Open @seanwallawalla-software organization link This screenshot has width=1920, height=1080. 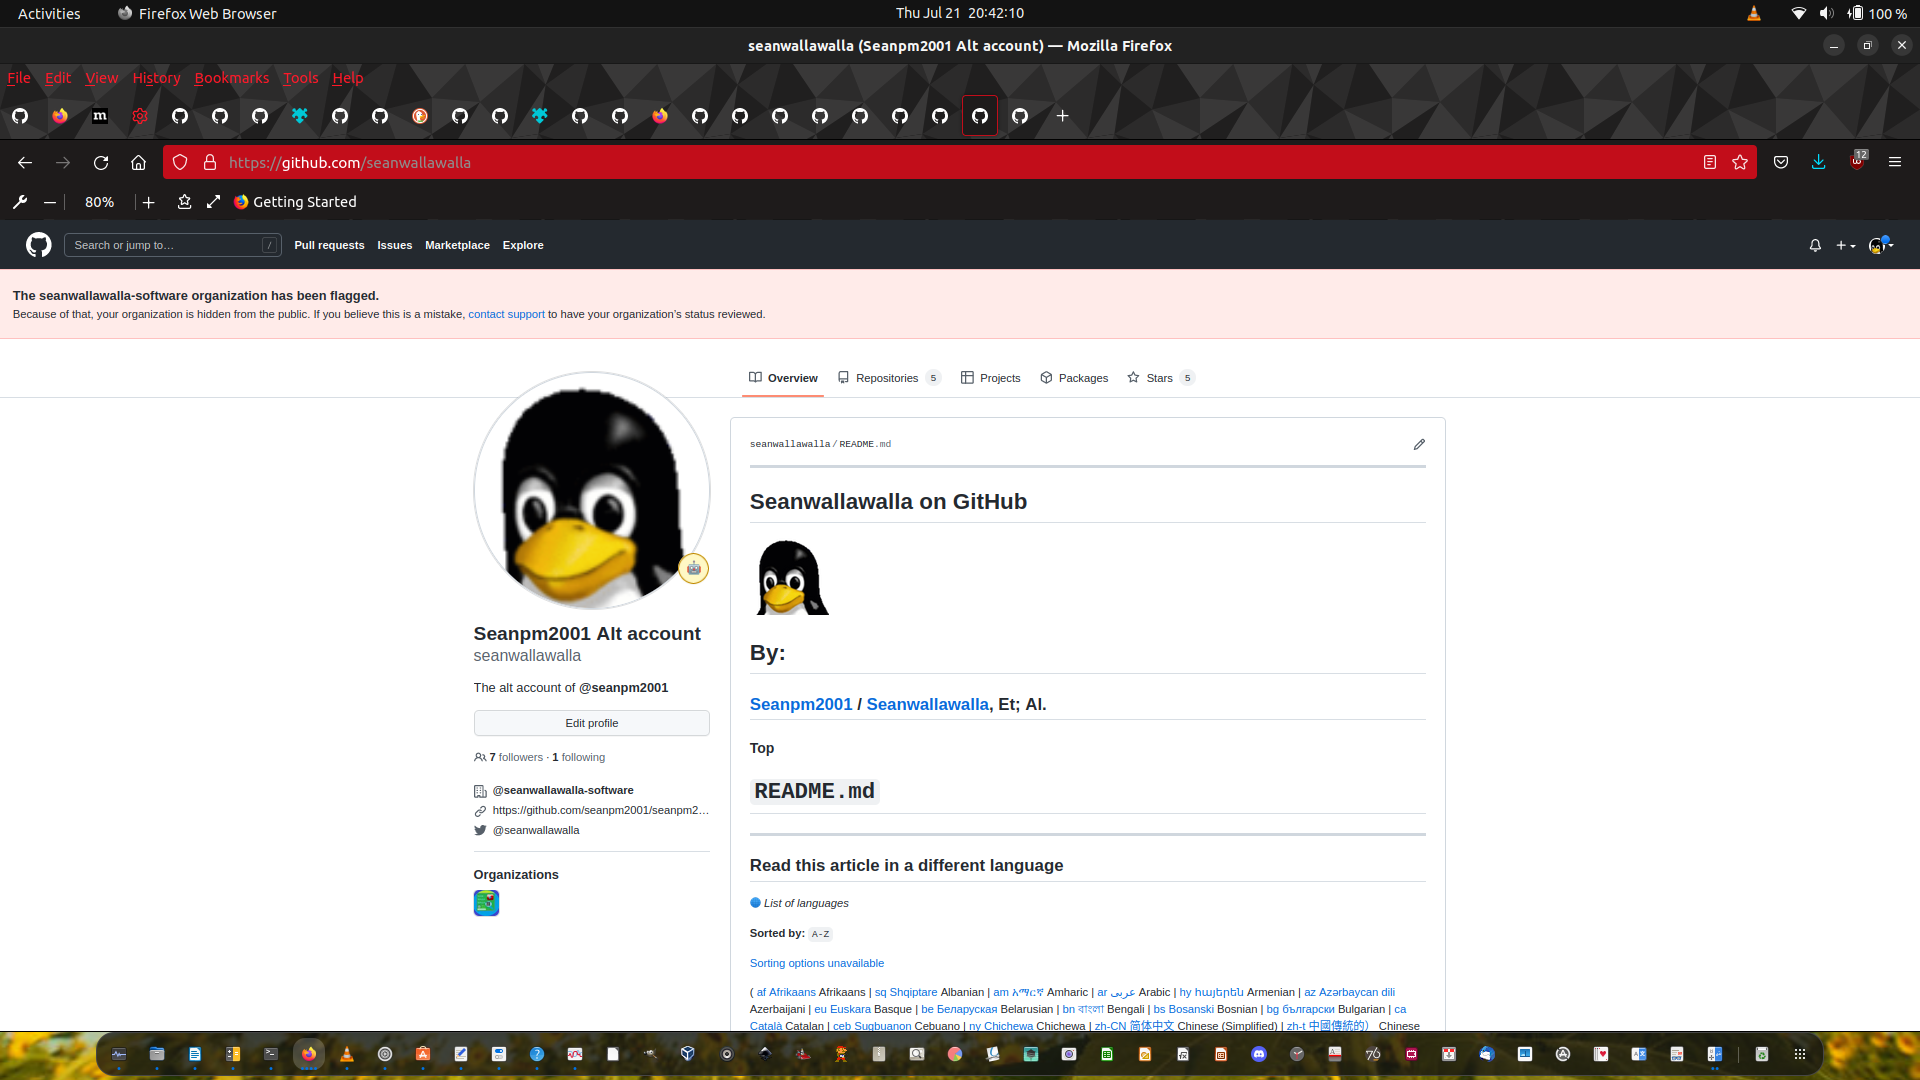coord(563,790)
